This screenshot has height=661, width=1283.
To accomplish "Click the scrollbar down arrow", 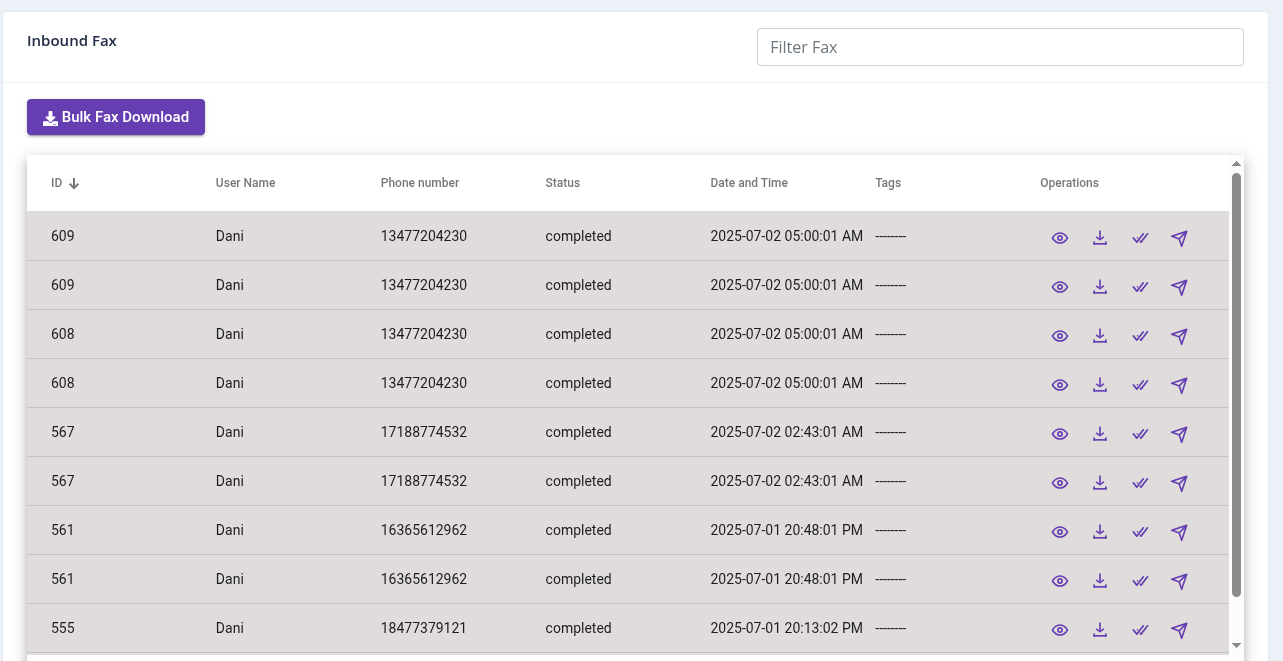I will click(1236, 645).
